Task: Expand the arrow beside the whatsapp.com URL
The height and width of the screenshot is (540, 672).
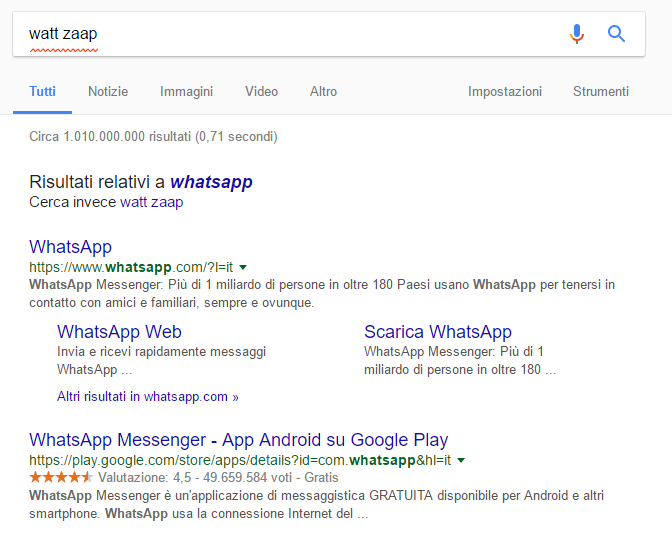Action: coord(243,267)
